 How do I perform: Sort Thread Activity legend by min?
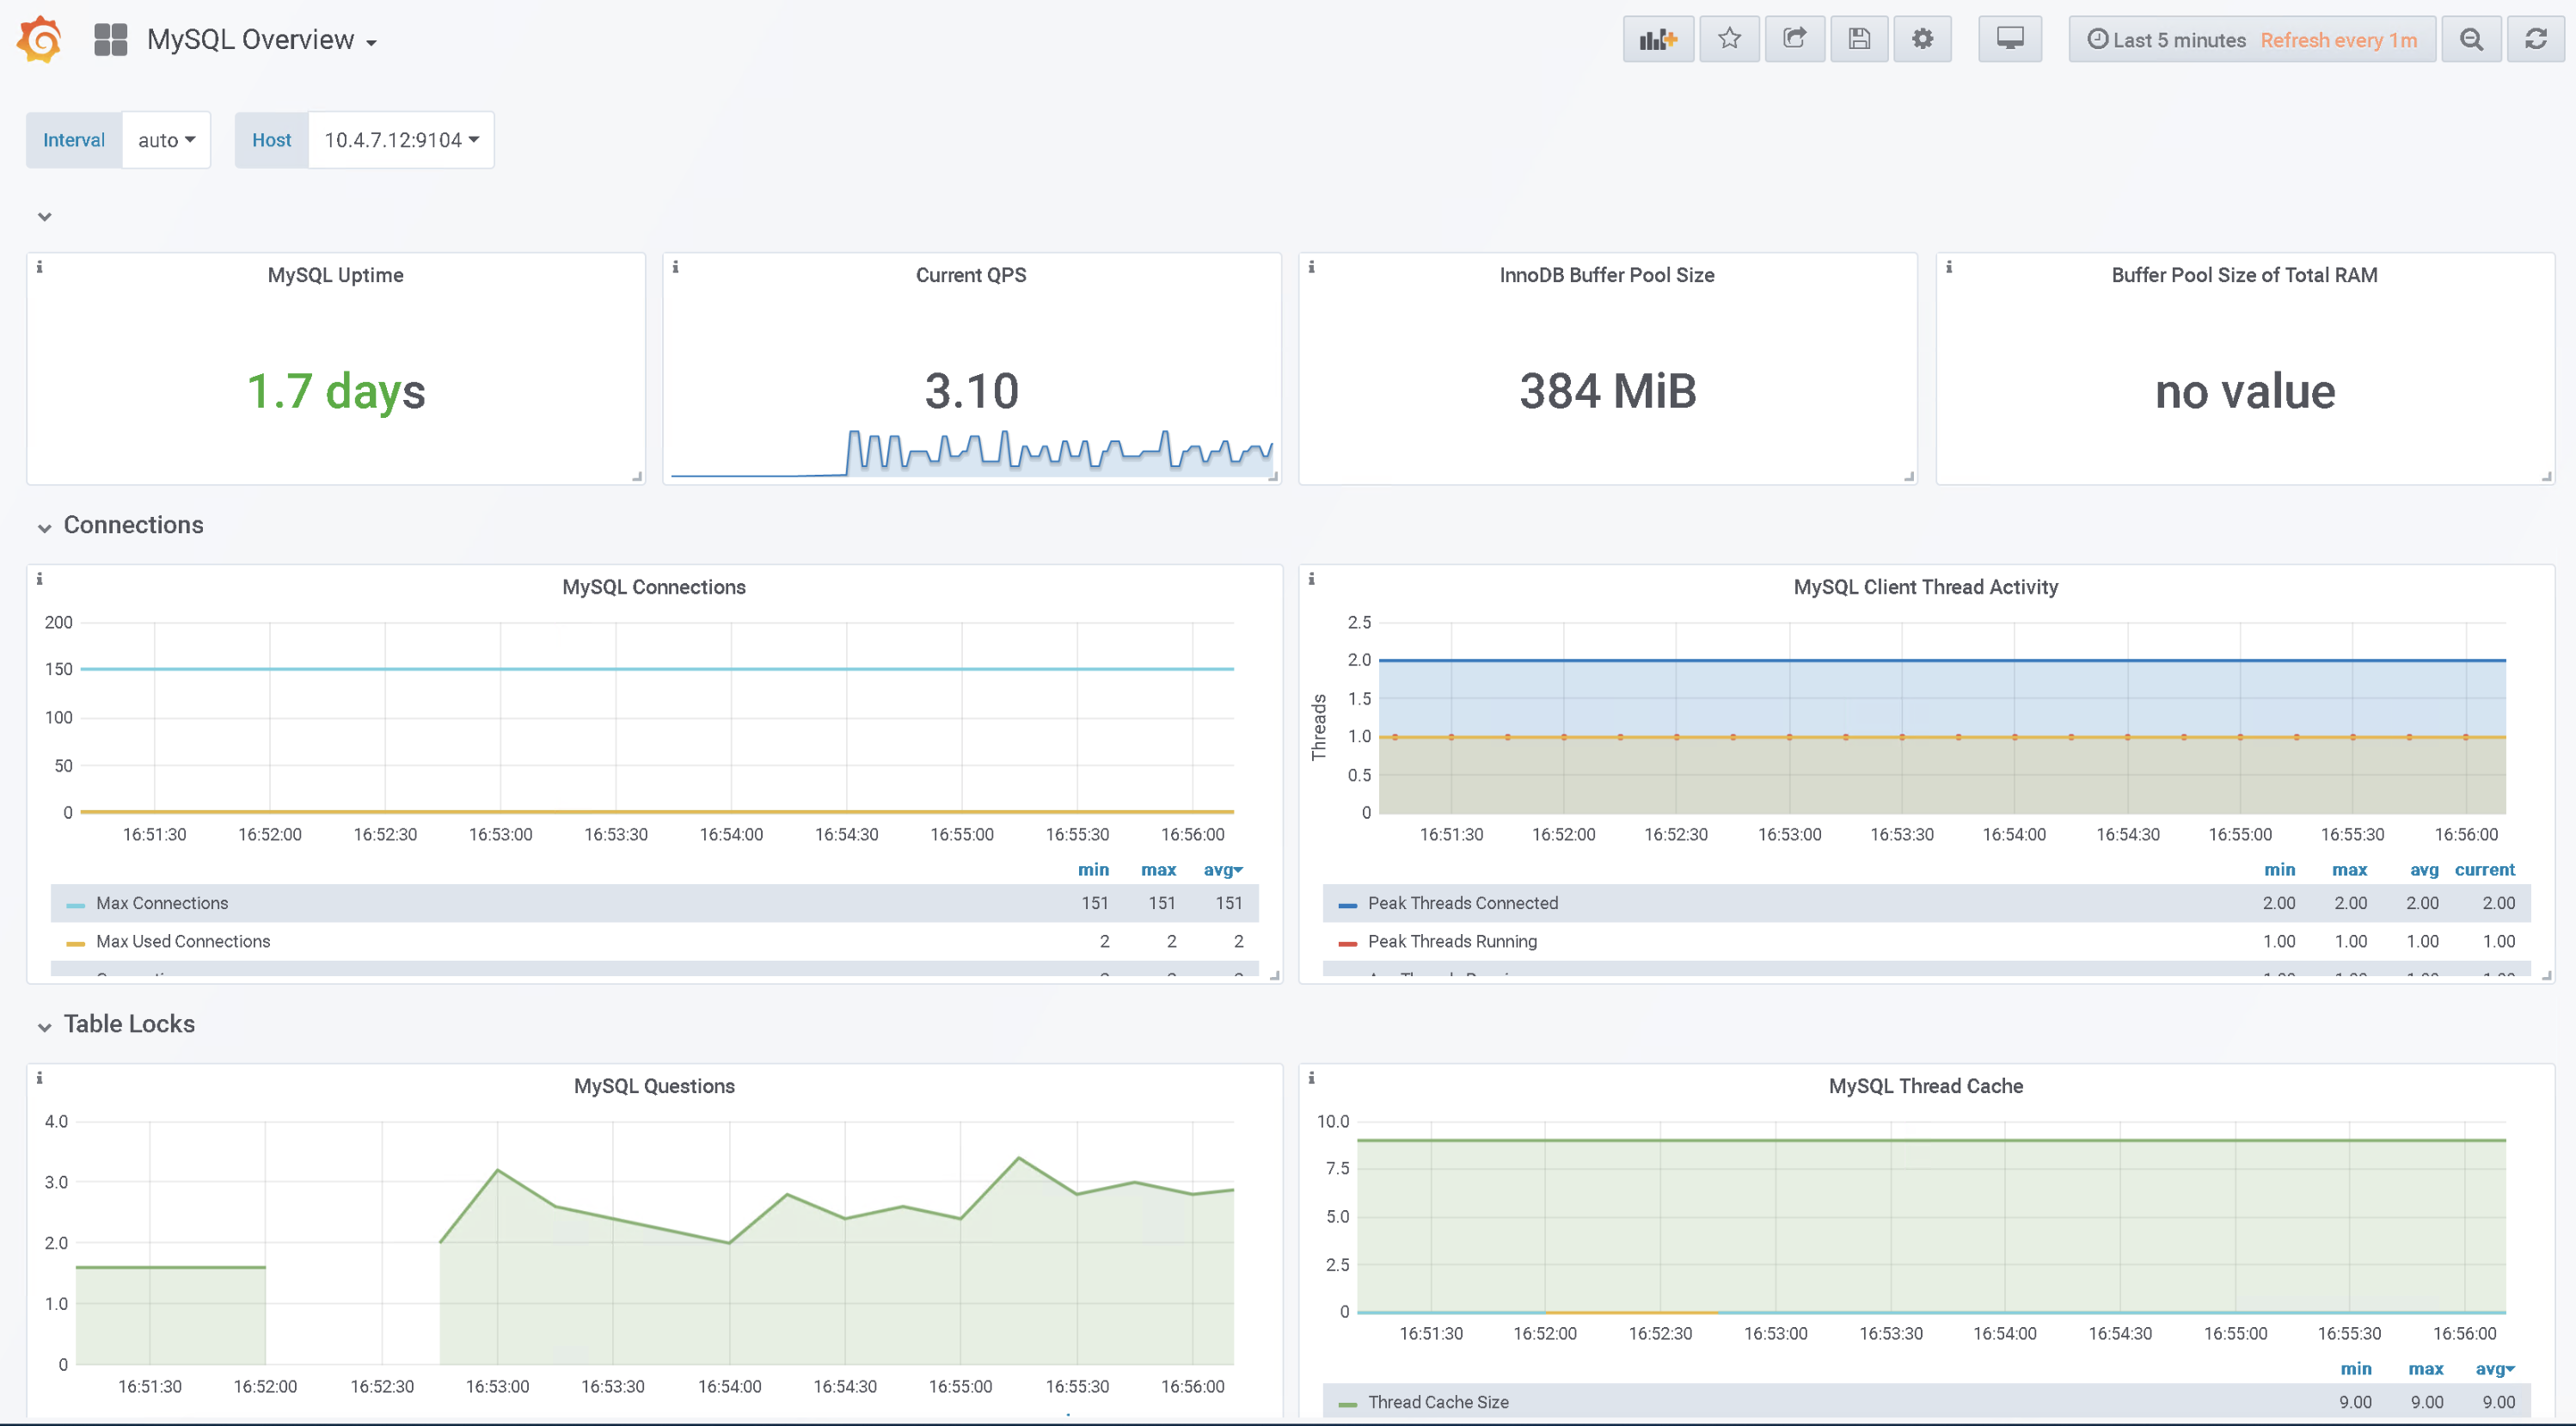coord(2279,870)
